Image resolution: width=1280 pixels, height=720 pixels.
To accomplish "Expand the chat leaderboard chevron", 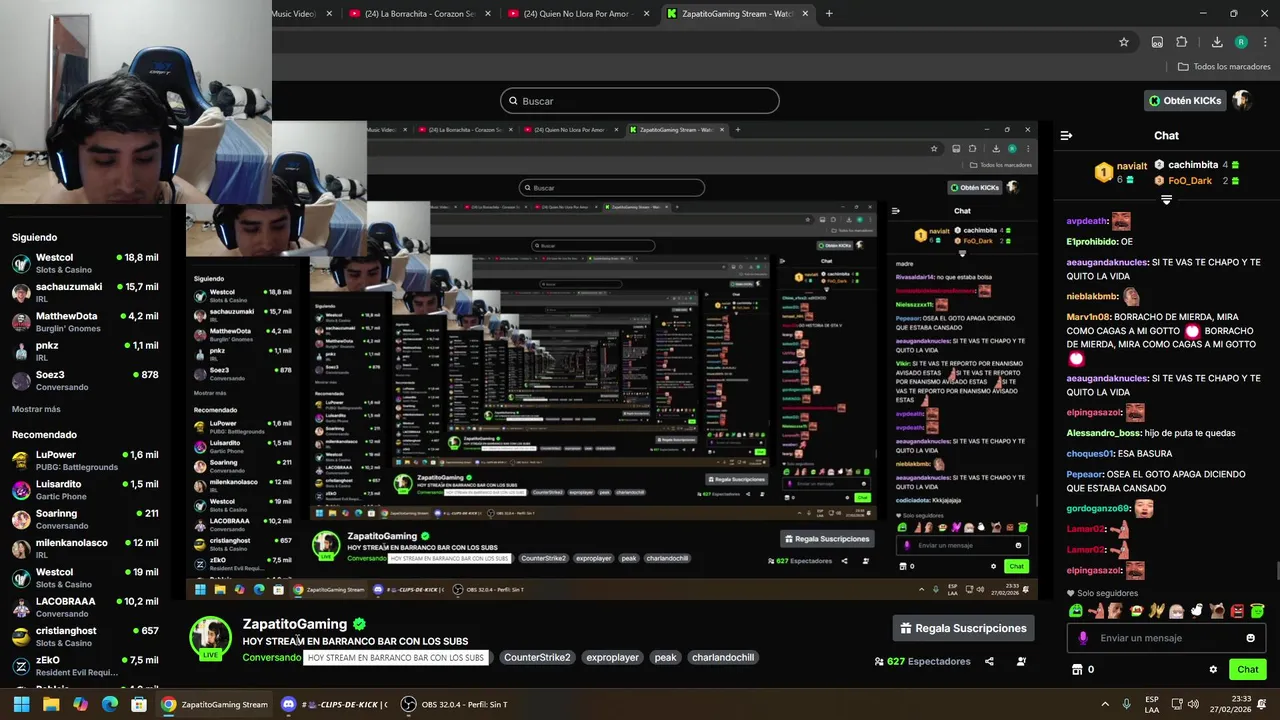I will [1166, 200].
